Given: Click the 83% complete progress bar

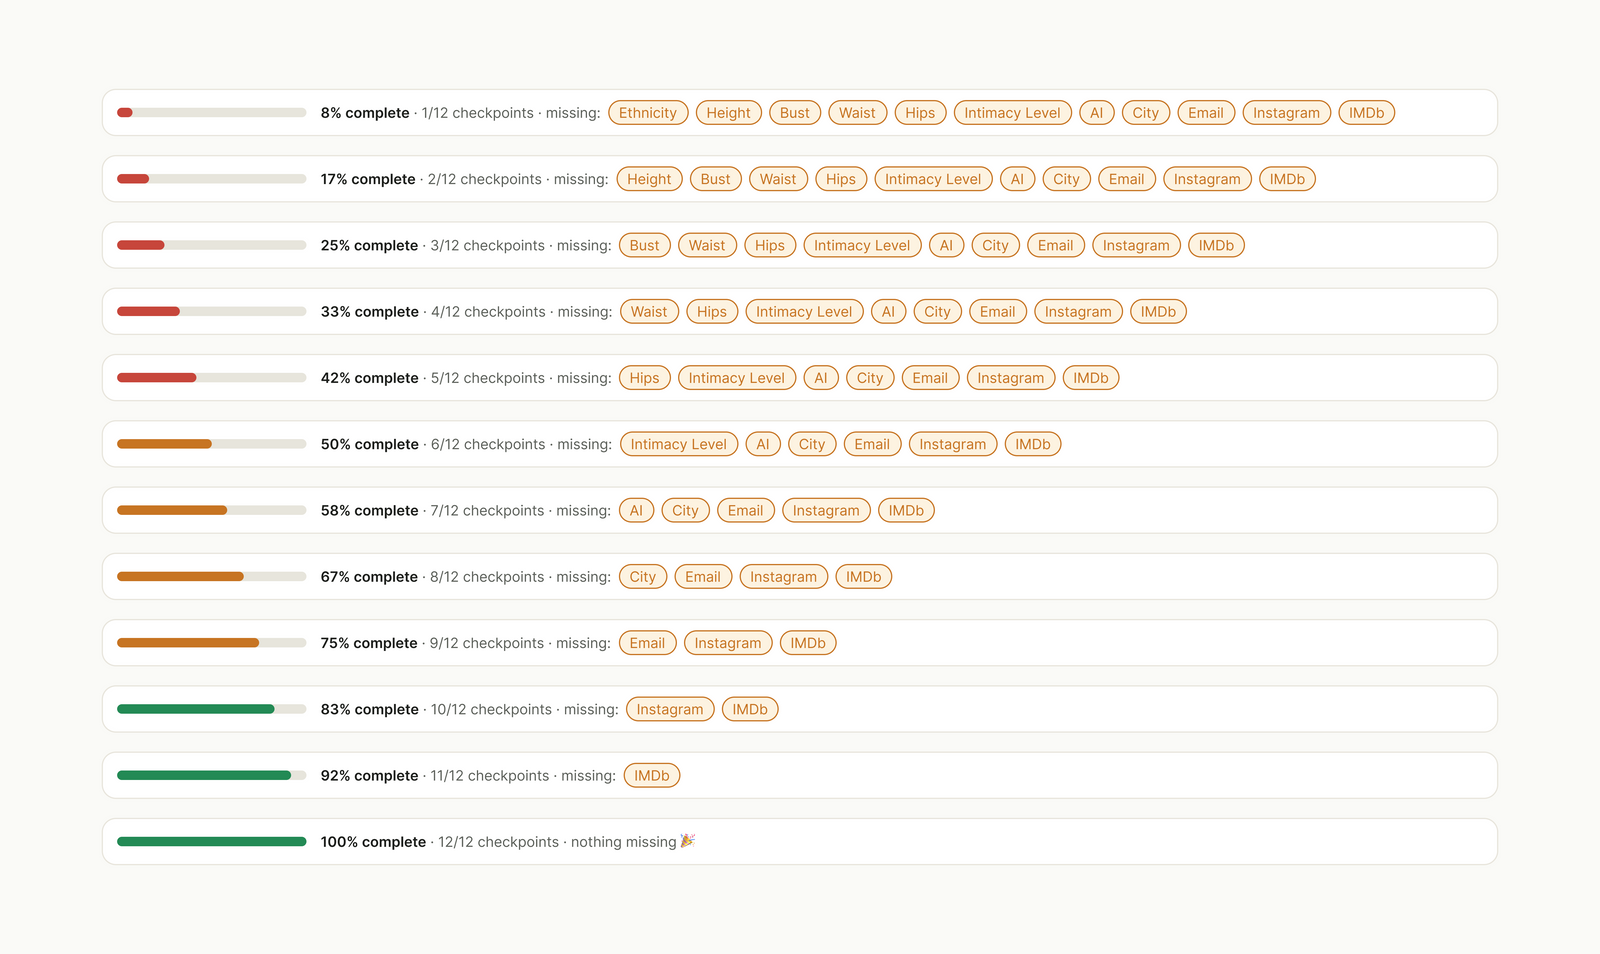Looking at the screenshot, I should coord(212,709).
